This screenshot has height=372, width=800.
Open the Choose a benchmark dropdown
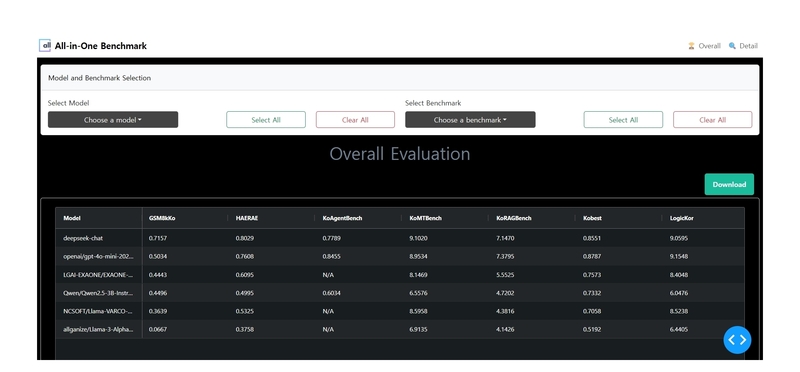pyautogui.click(x=470, y=120)
